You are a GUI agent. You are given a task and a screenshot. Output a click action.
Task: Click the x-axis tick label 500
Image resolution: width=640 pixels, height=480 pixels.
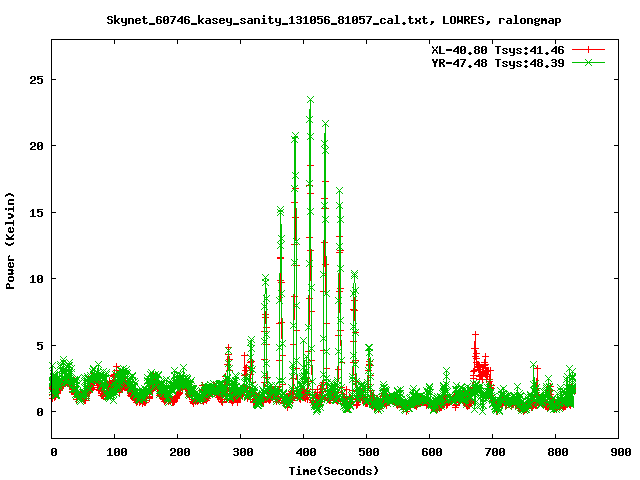point(369,452)
